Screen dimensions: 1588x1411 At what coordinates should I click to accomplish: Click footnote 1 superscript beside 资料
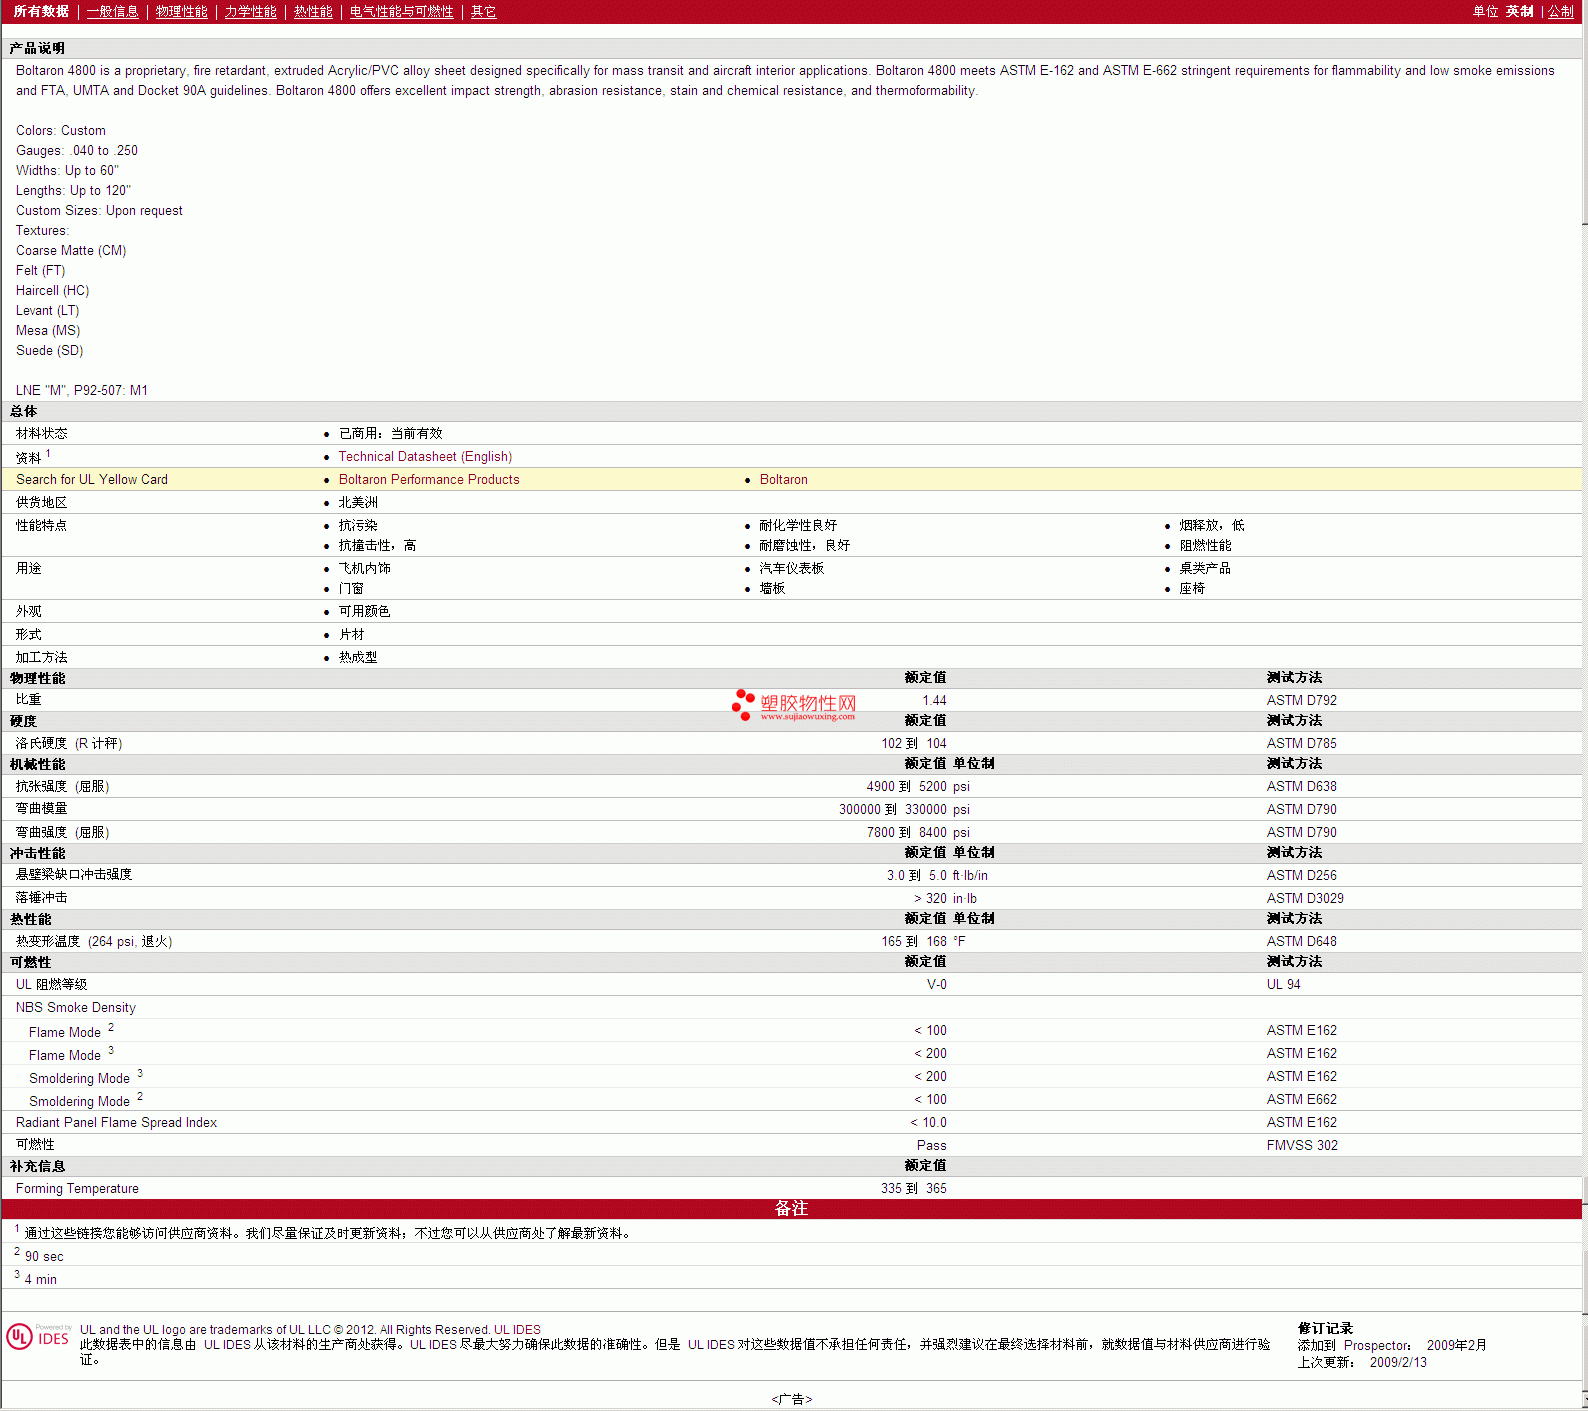48,454
